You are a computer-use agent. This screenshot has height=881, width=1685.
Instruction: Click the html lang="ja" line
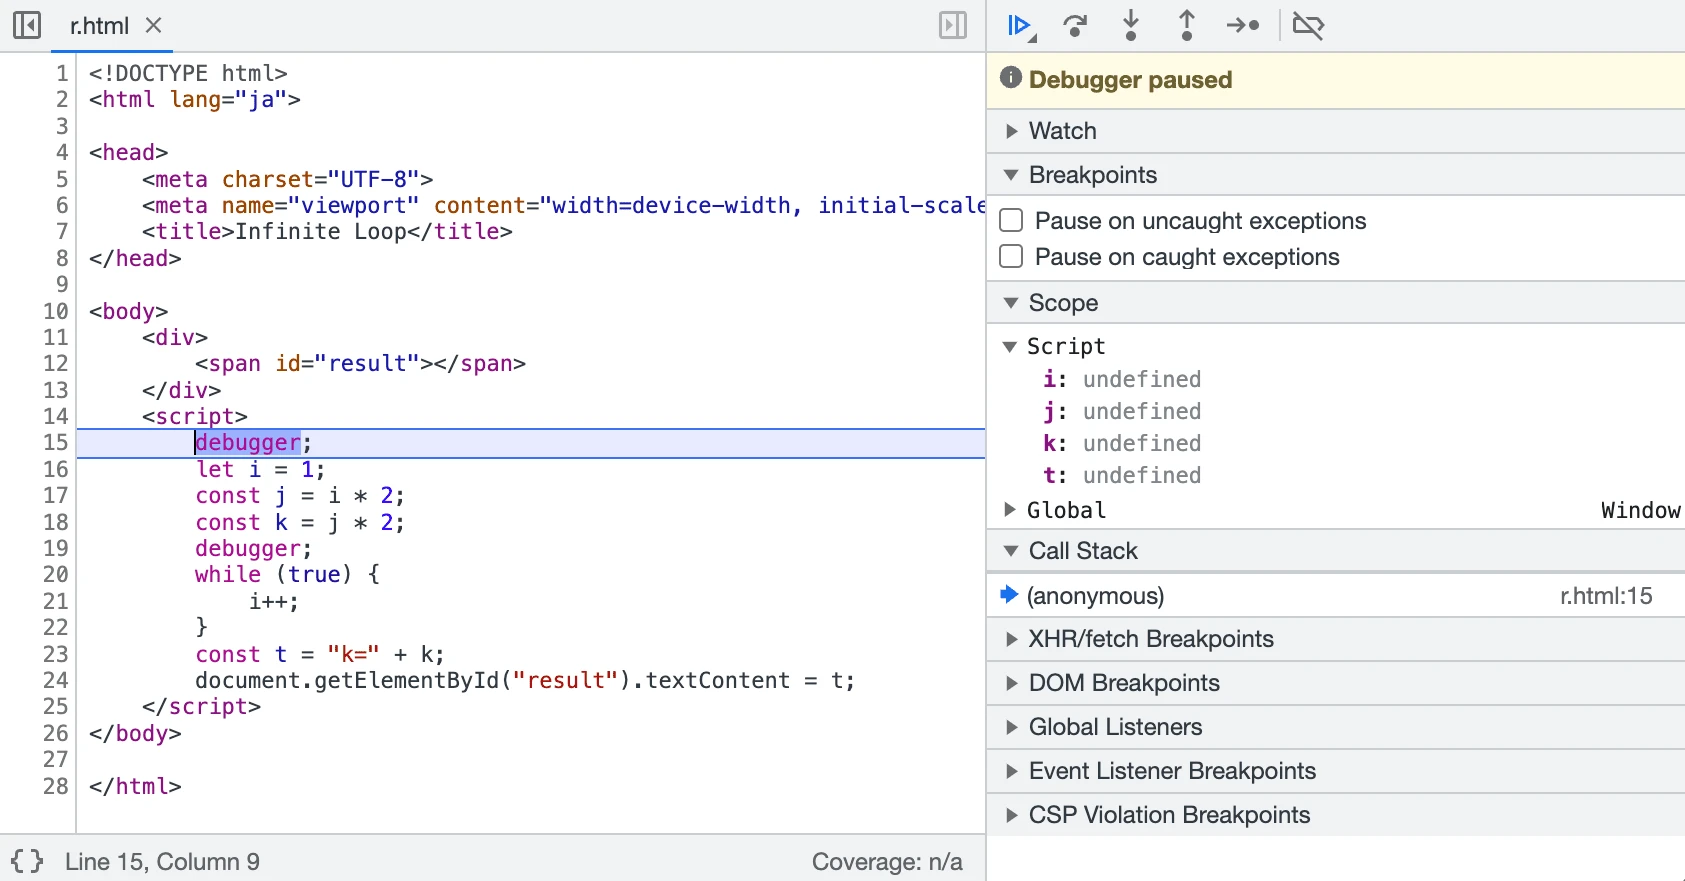pos(195,99)
